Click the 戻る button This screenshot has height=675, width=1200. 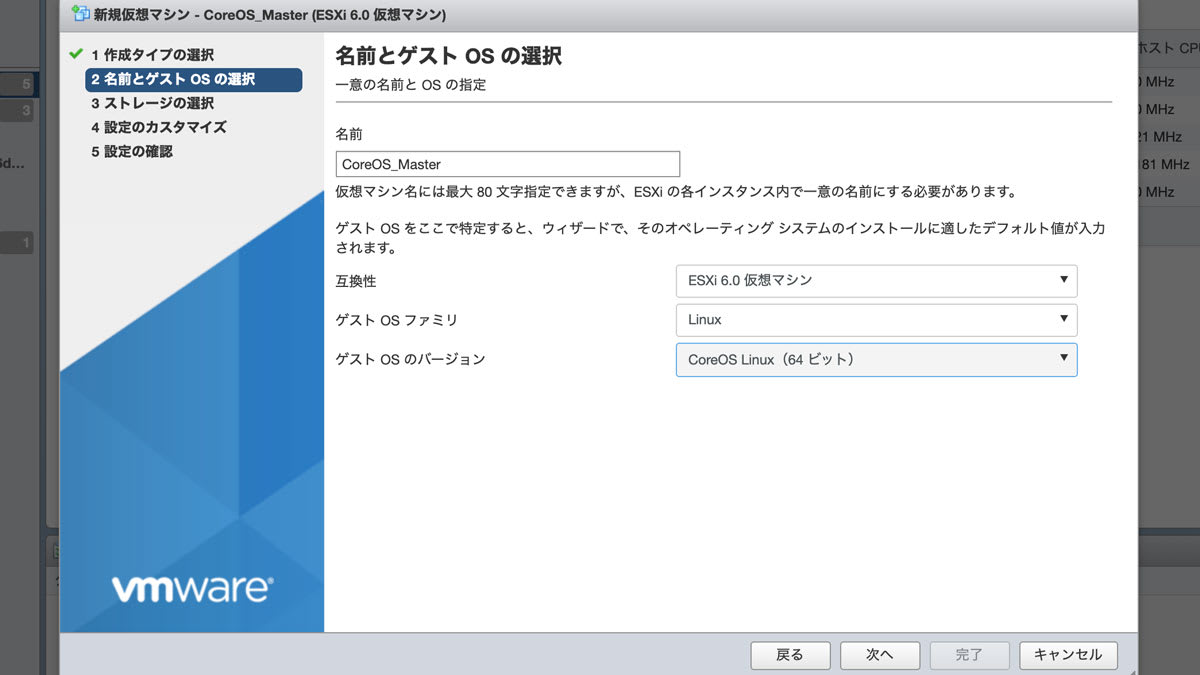coord(790,655)
